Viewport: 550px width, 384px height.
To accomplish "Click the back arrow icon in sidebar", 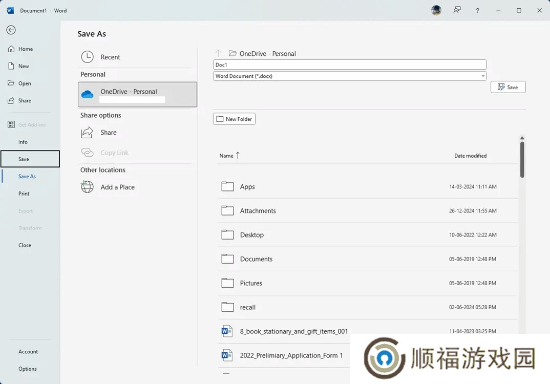I will [x=11, y=30].
